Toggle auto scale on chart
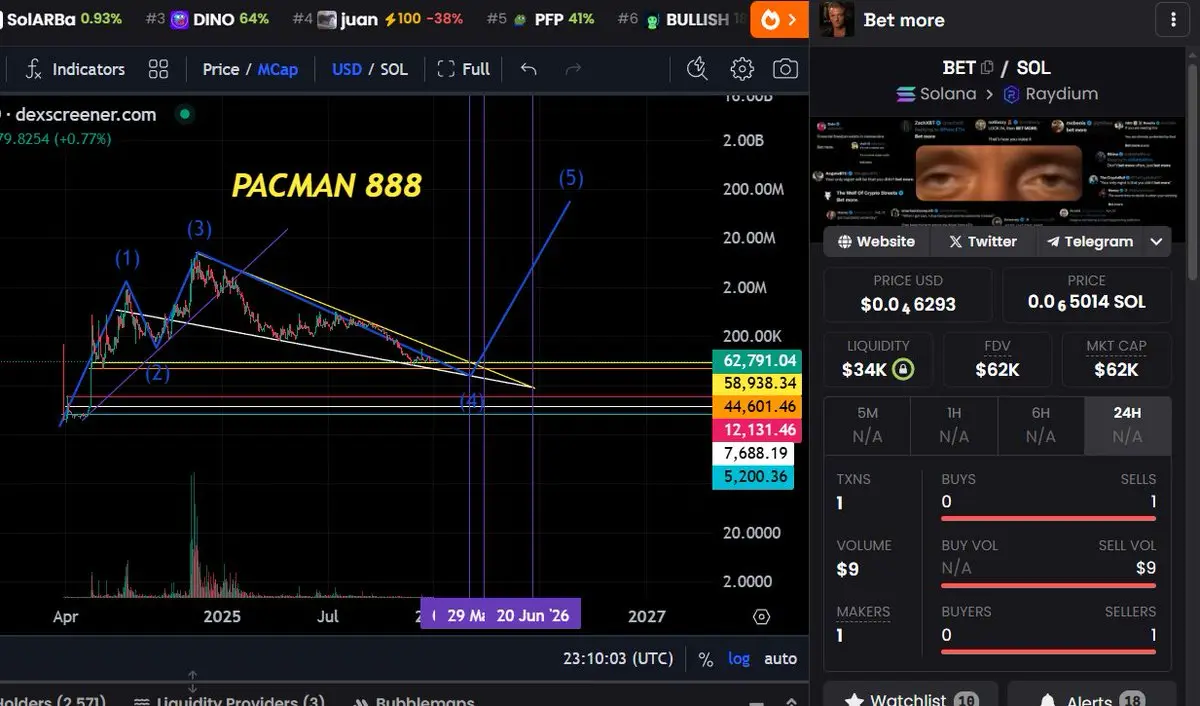Screen dimensions: 1200x706 click(780, 659)
